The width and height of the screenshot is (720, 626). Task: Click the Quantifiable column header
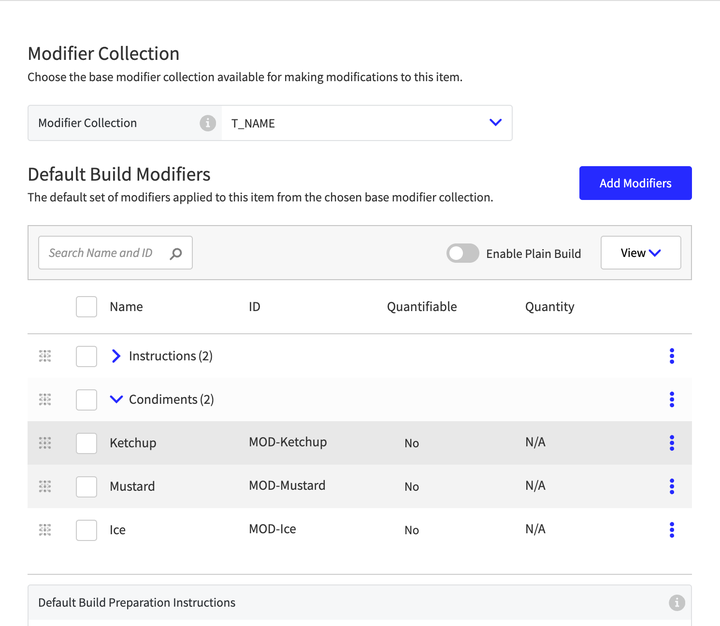[x=422, y=307]
